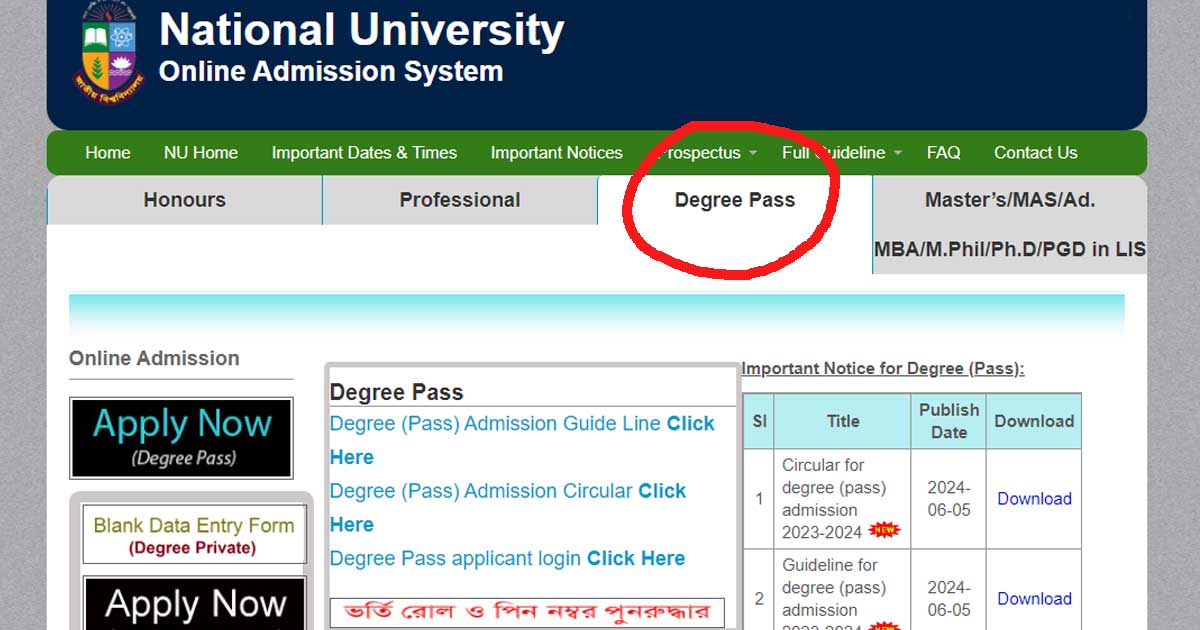This screenshot has width=1200, height=630.
Task: Click Important Notice for Degree (Pass) heading
Action: [883, 368]
